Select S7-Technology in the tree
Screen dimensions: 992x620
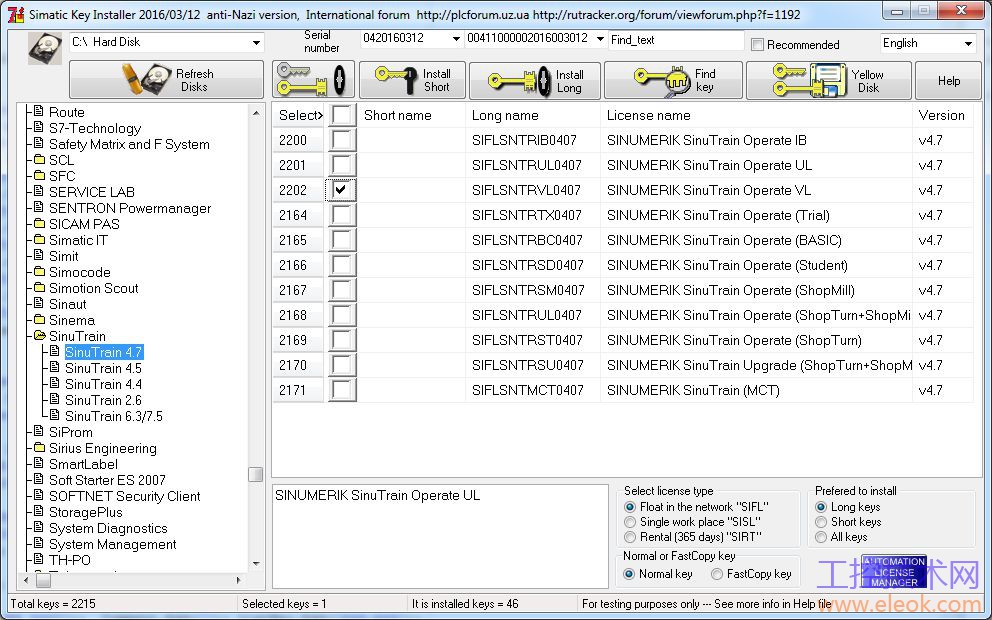click(95, 128)
